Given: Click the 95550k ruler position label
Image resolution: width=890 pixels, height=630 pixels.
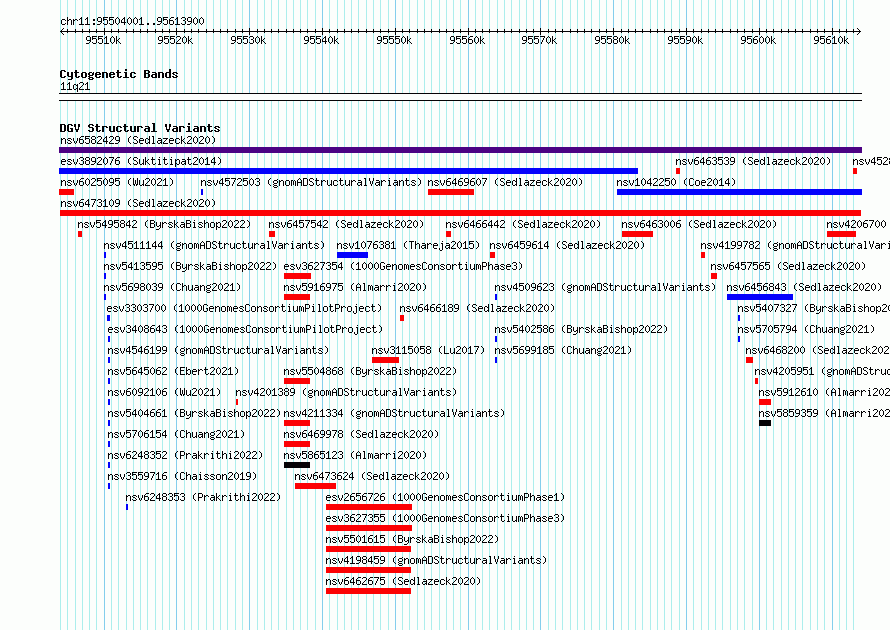Looking at the screenshot, I should [x=394, y=40].
